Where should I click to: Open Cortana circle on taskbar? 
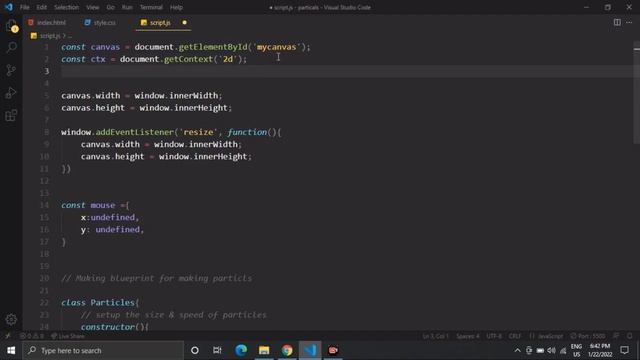pyautogui.click(x=195, y=350)
